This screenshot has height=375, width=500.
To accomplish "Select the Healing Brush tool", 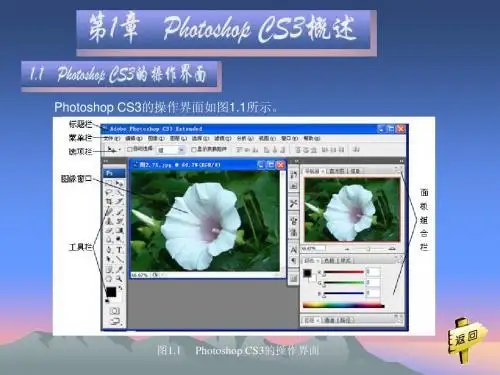I will click(109, 211).
